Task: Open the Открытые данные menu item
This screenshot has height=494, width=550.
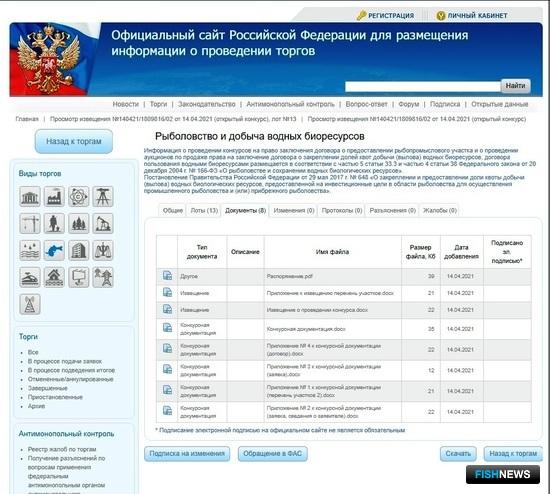Action: 499,104
